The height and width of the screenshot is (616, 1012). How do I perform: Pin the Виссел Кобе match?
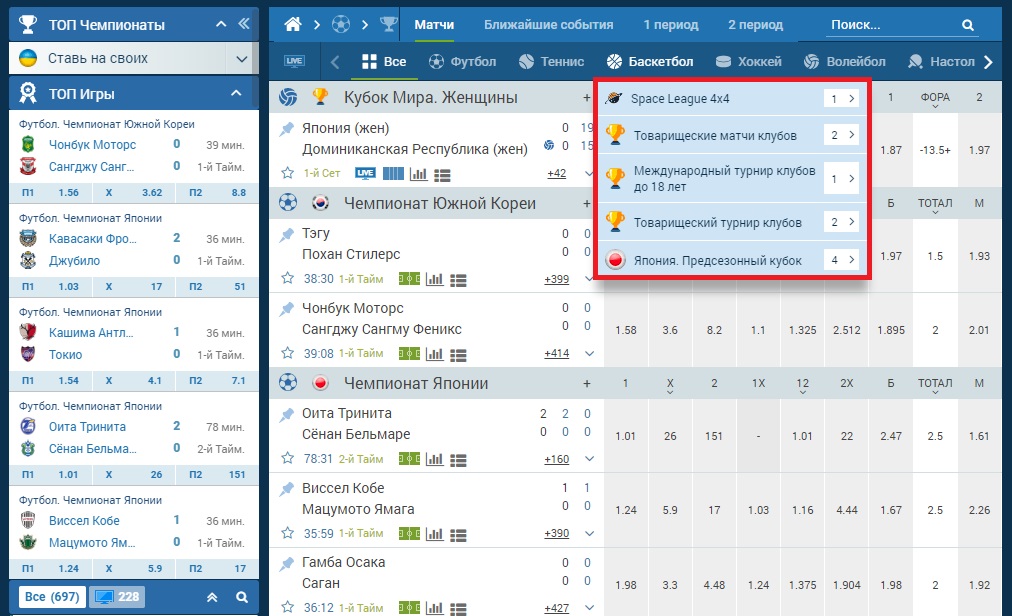[287, 489]
